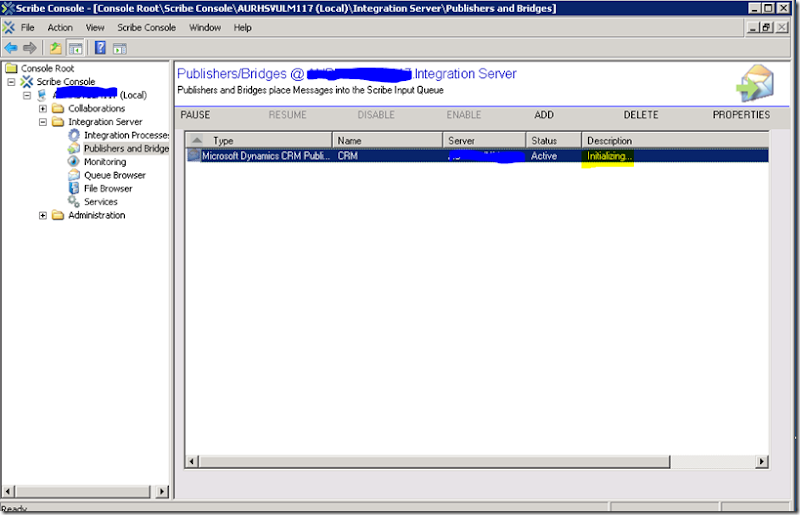Screen dimensions: 800x515
Task: Click the Scribe system menu icon beside File
Action: point(9,28)
